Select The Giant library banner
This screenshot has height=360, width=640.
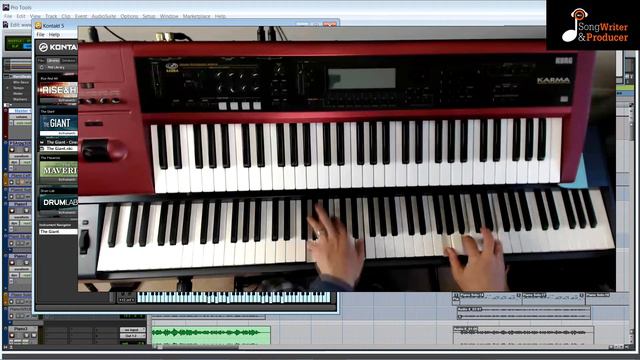[58, 122]
